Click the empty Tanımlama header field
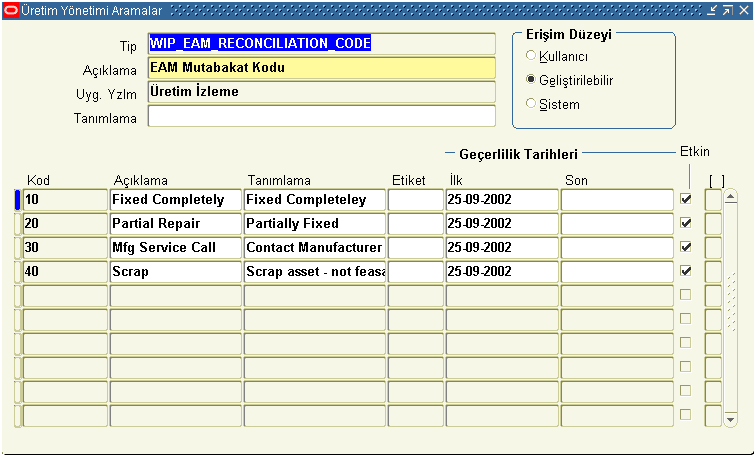 321,116
